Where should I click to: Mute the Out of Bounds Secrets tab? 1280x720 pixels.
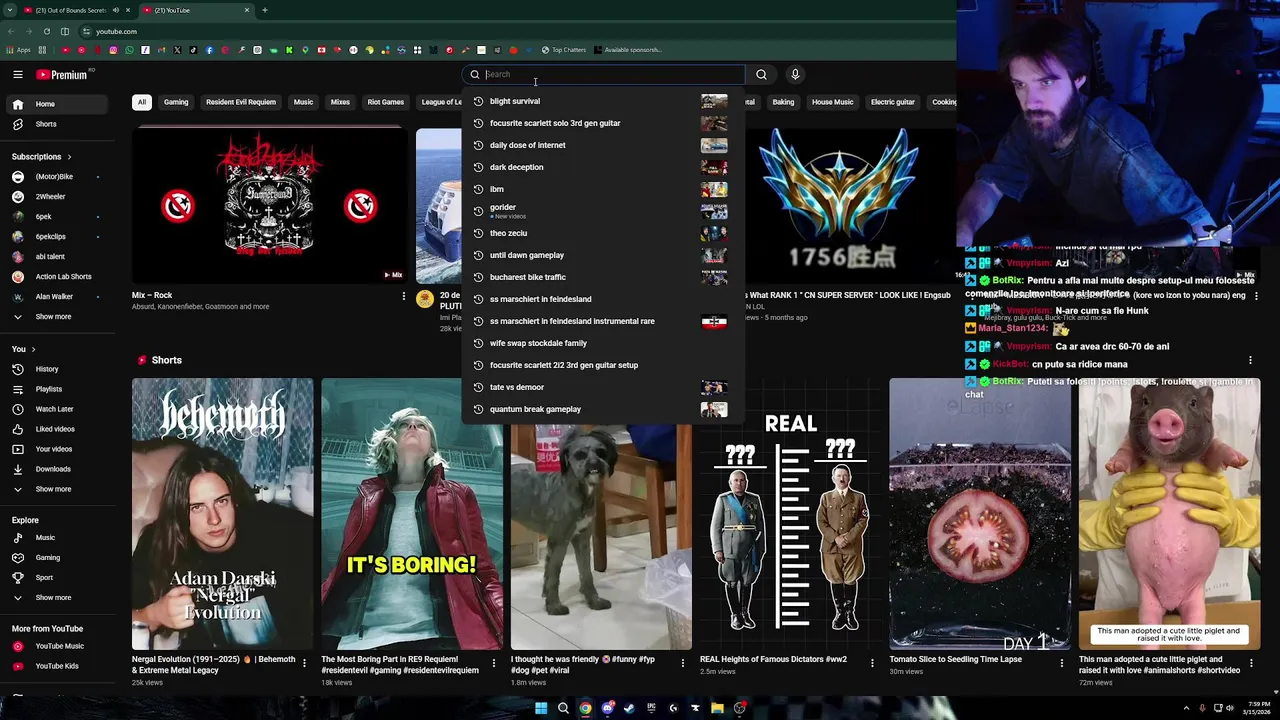coord(115,10)
